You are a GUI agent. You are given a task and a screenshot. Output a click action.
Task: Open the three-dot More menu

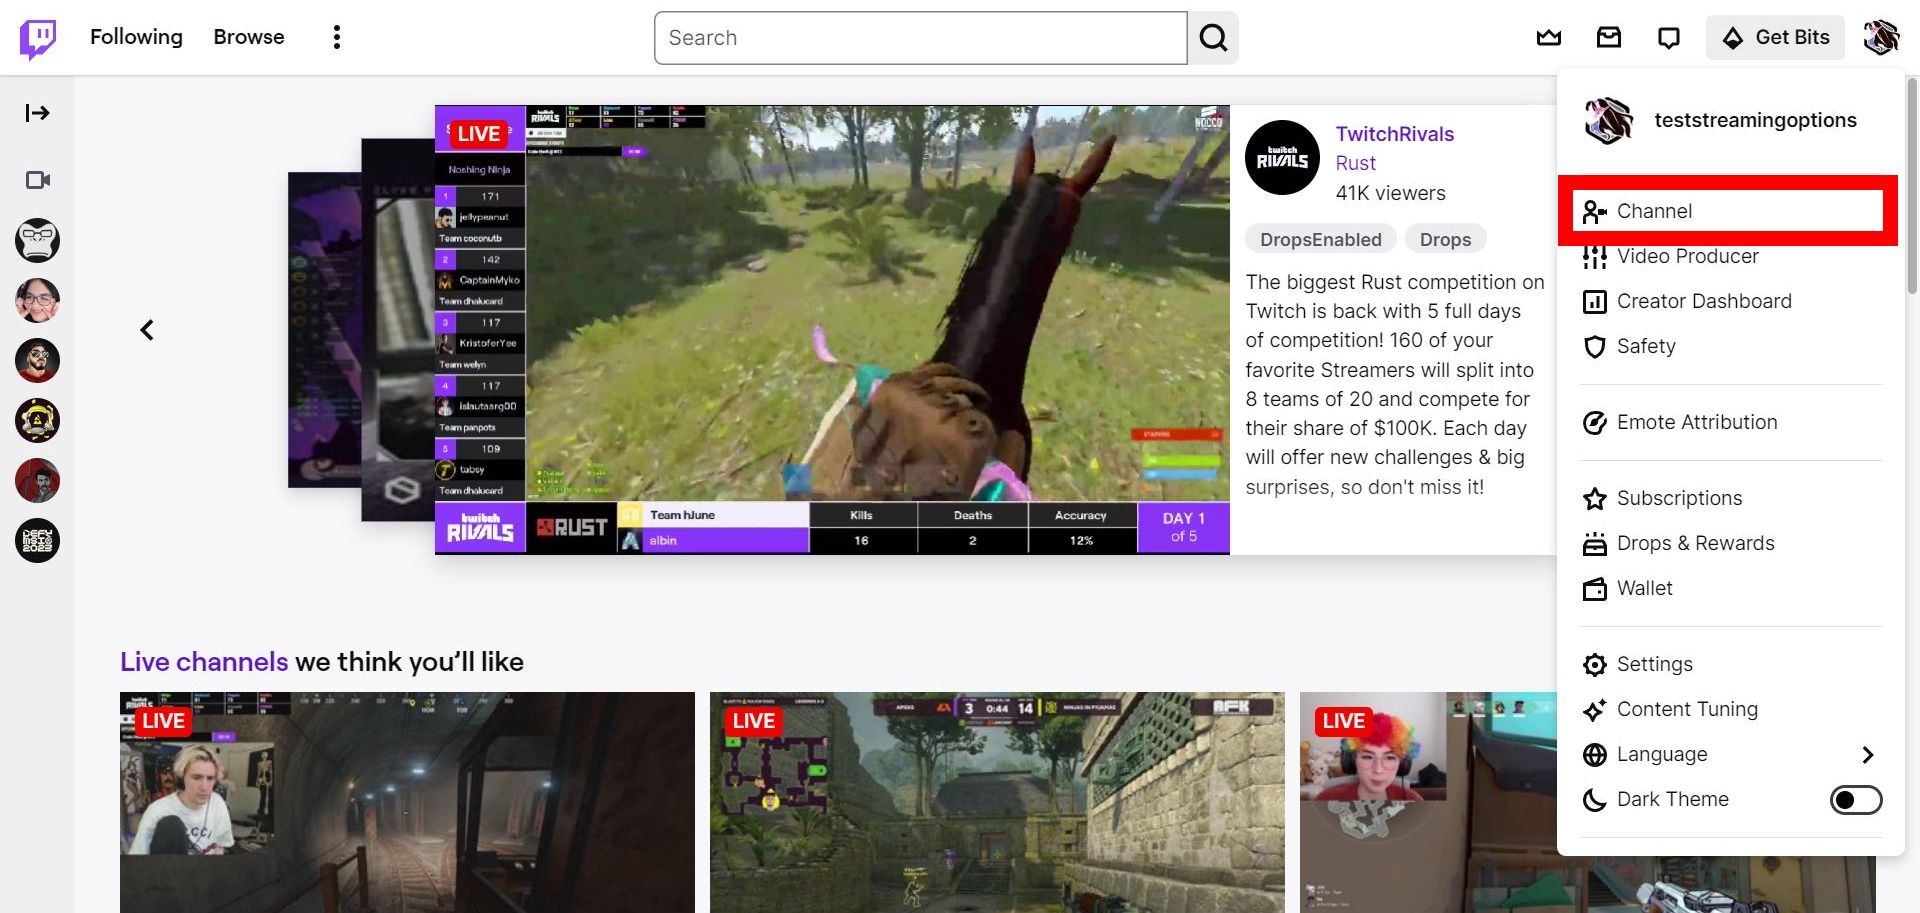(336, 37)
